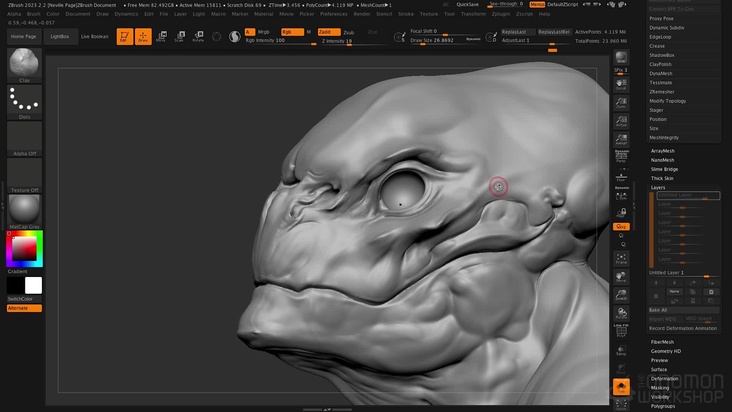Toggle the Zadd sculpt mode
Viewport: 732px width, 412px height.
point(327,32)
